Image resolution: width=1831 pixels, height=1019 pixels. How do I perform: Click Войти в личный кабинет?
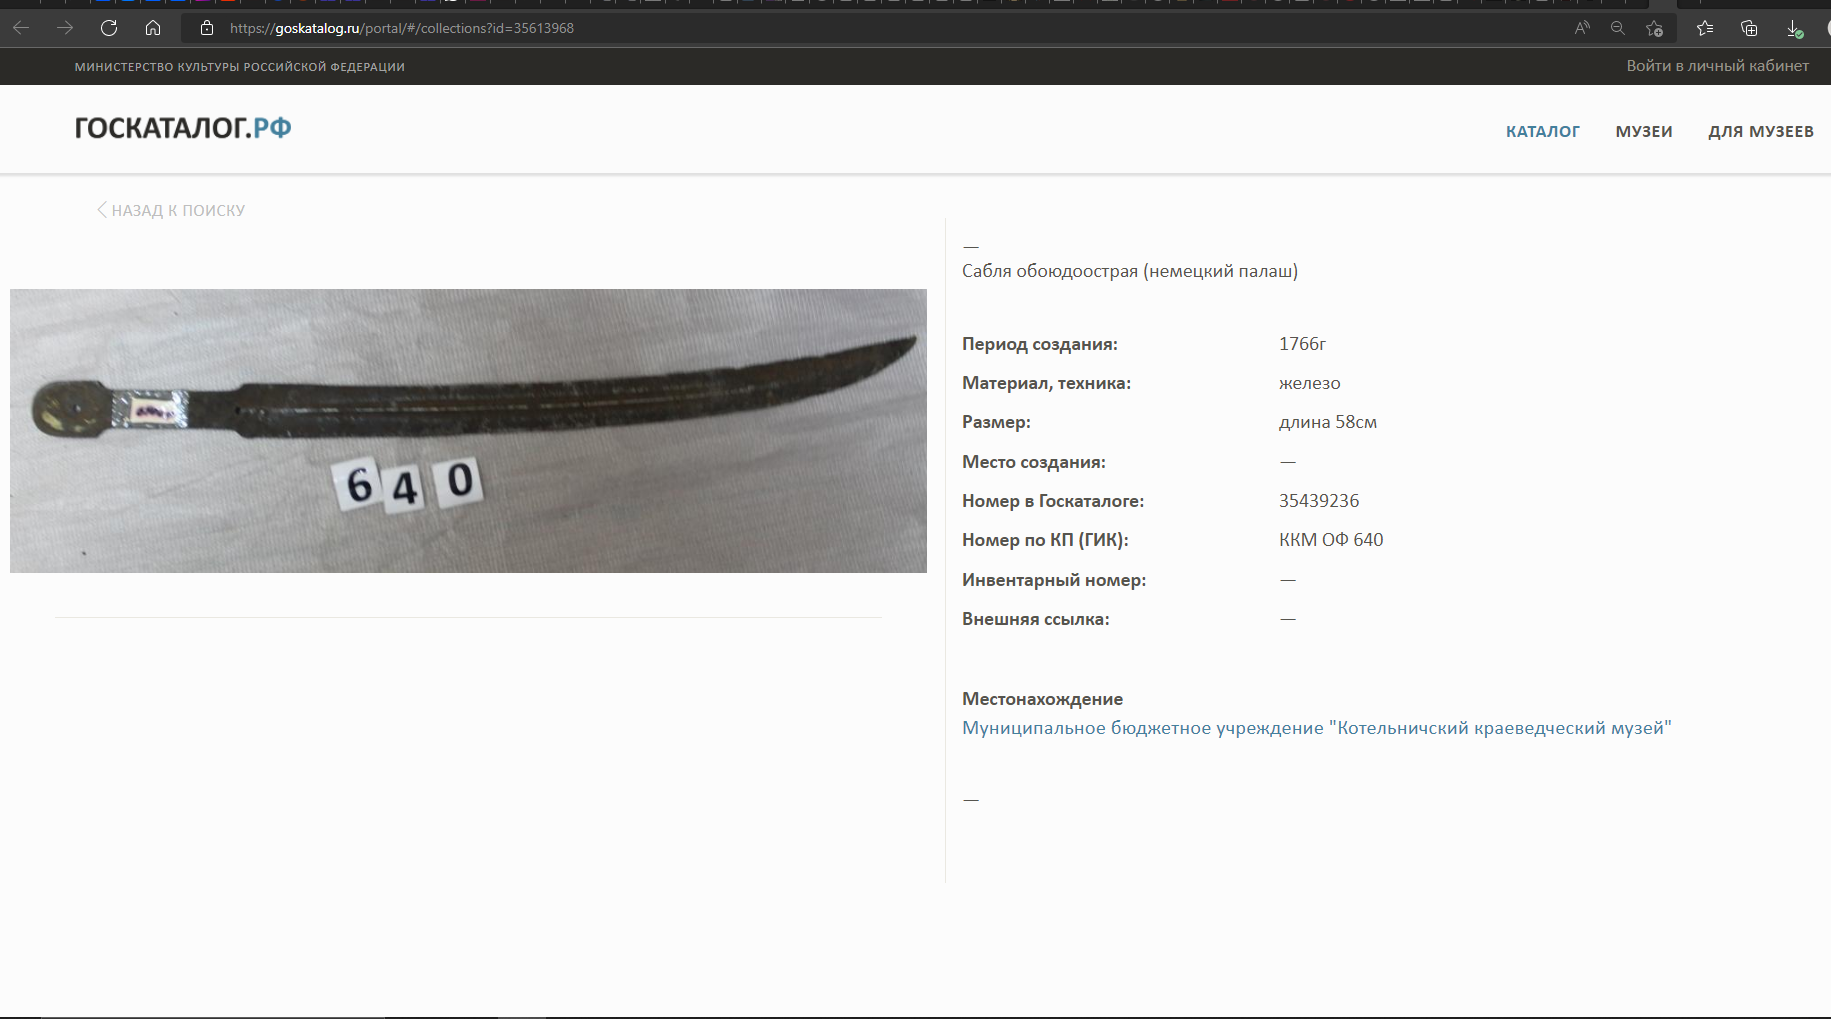click(x=1717, y=66)
